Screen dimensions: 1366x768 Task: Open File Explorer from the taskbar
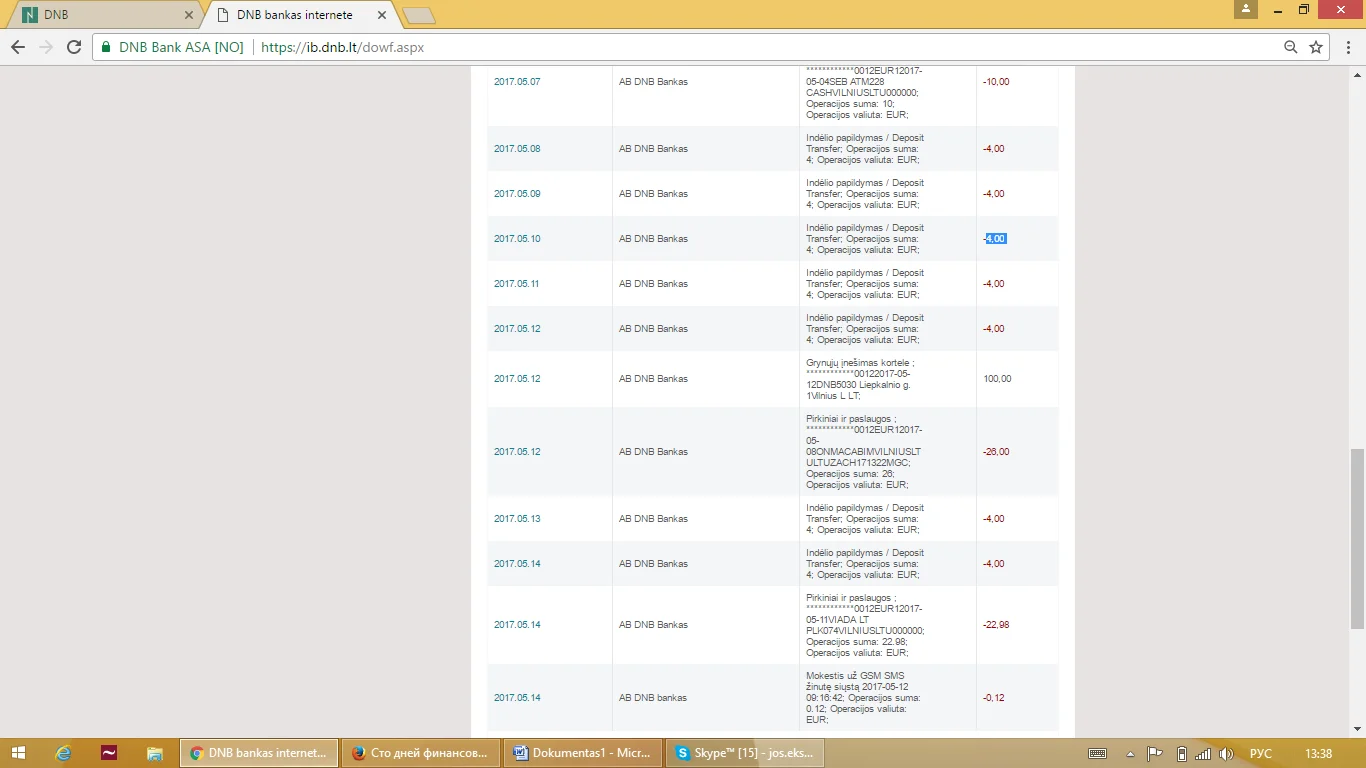(x=155, y=753)
